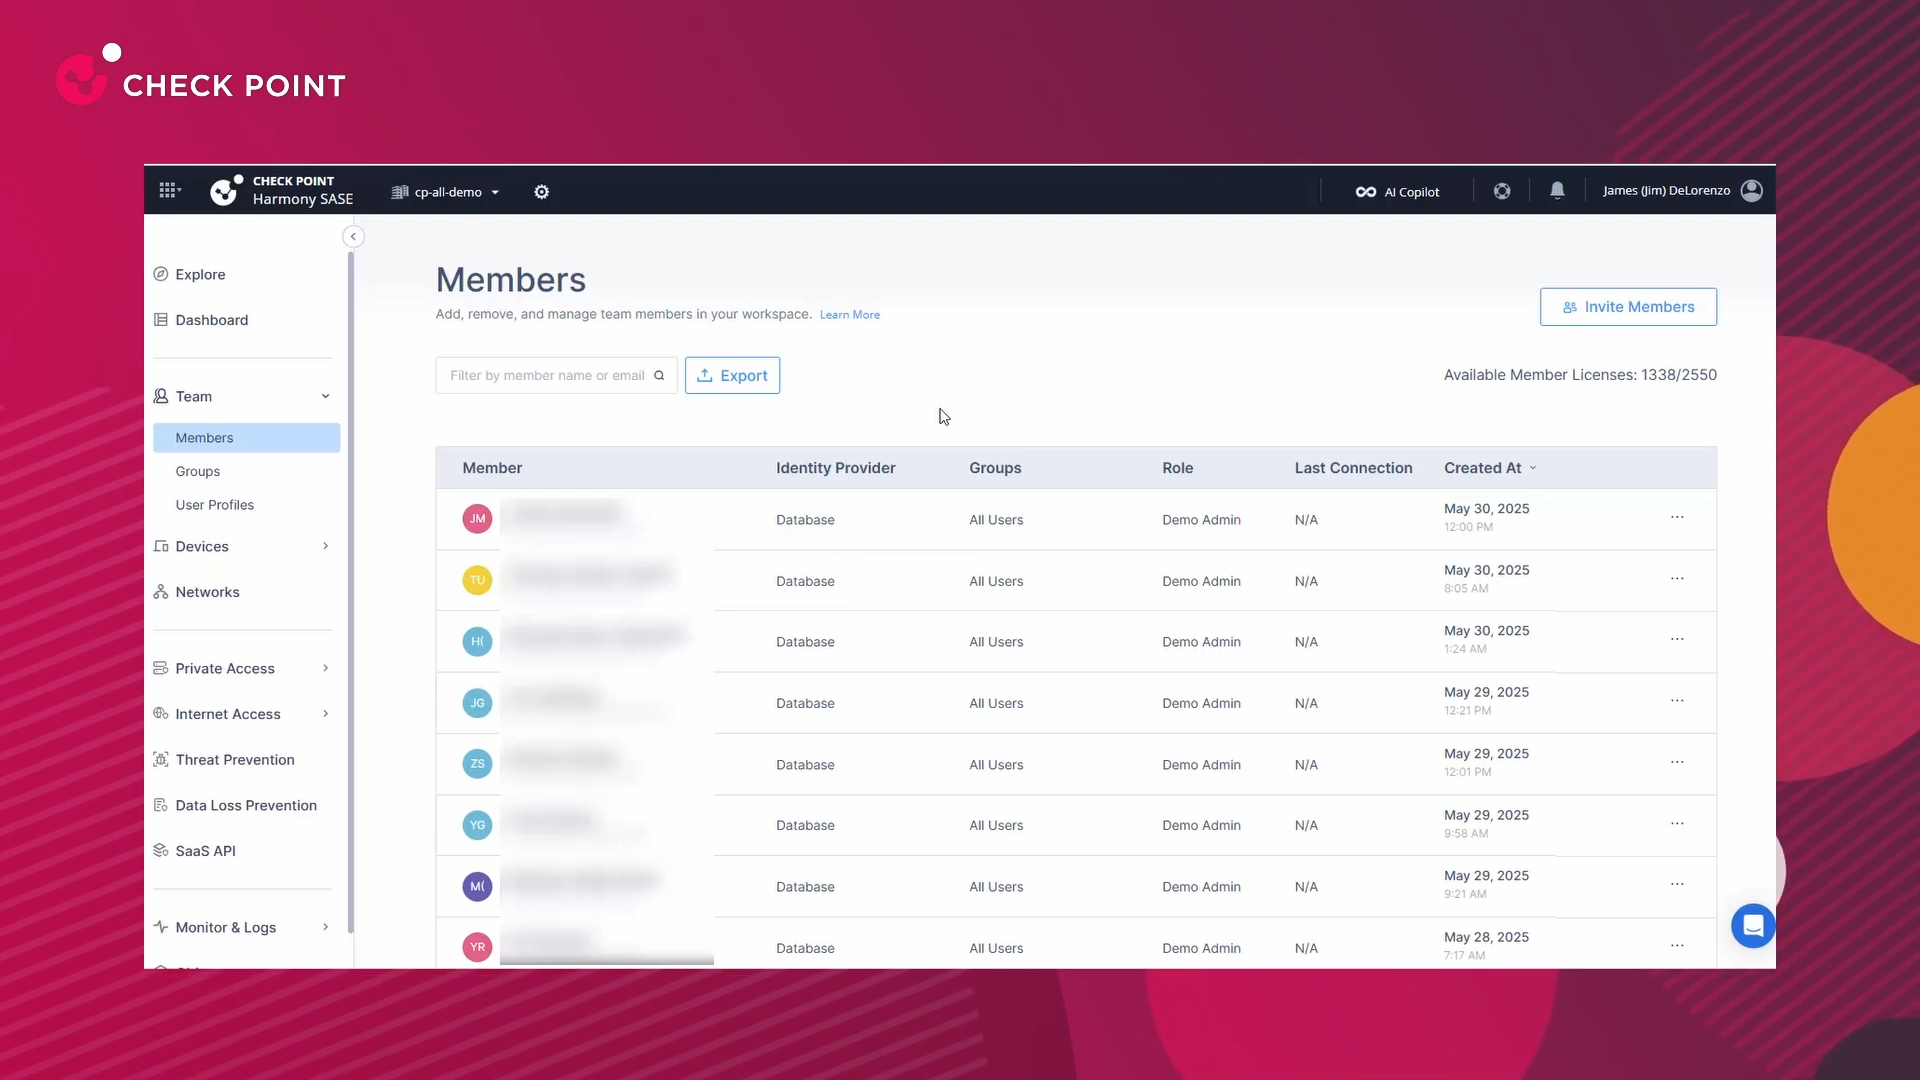This screenshot has height=1080, width=1920.
Task: Open the chat support bubble
Action: (x=1753, y=926)
